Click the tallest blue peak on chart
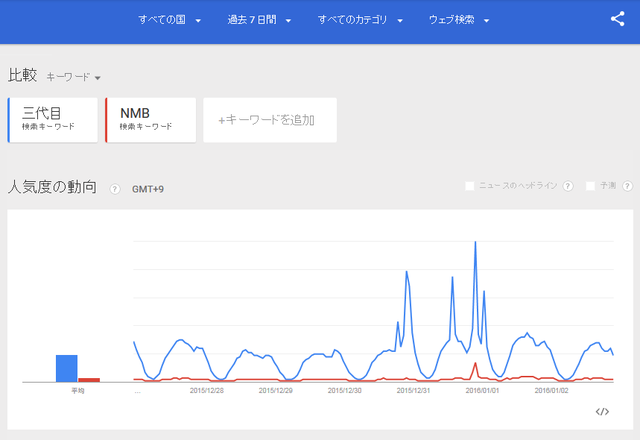This screenshot has width=640, height=440. click(475, 242)
